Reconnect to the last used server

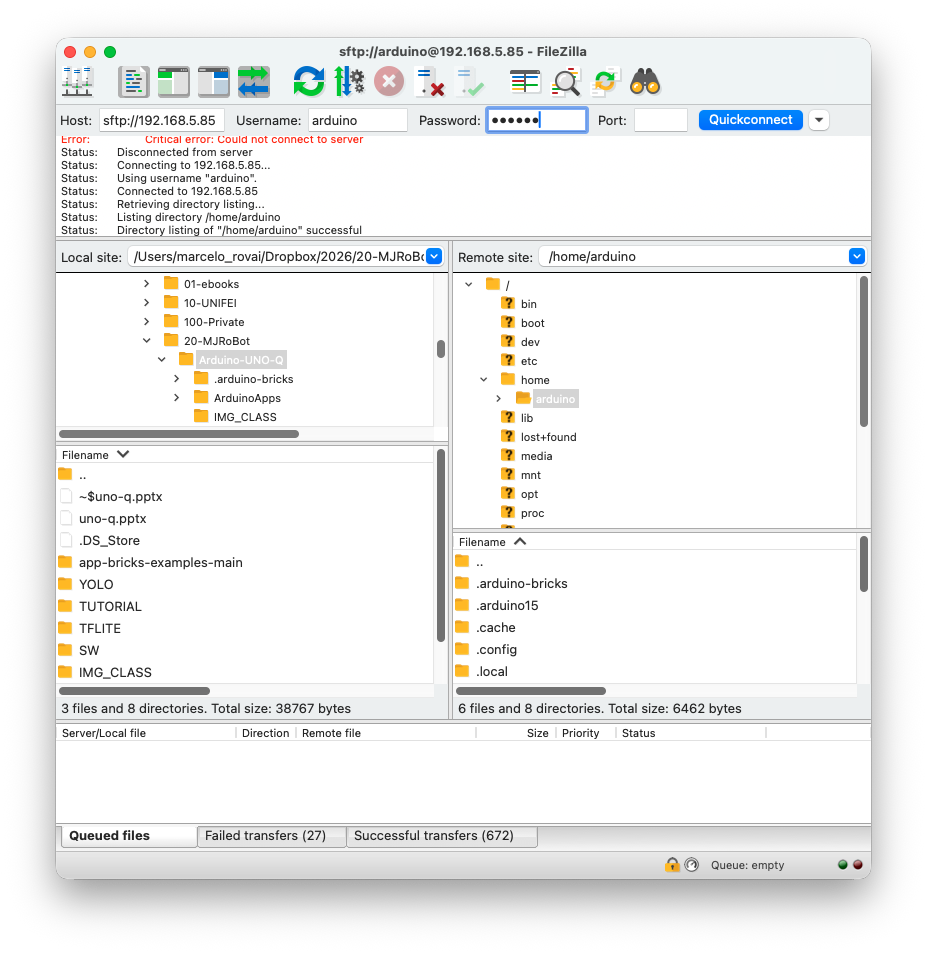(470, 81)
